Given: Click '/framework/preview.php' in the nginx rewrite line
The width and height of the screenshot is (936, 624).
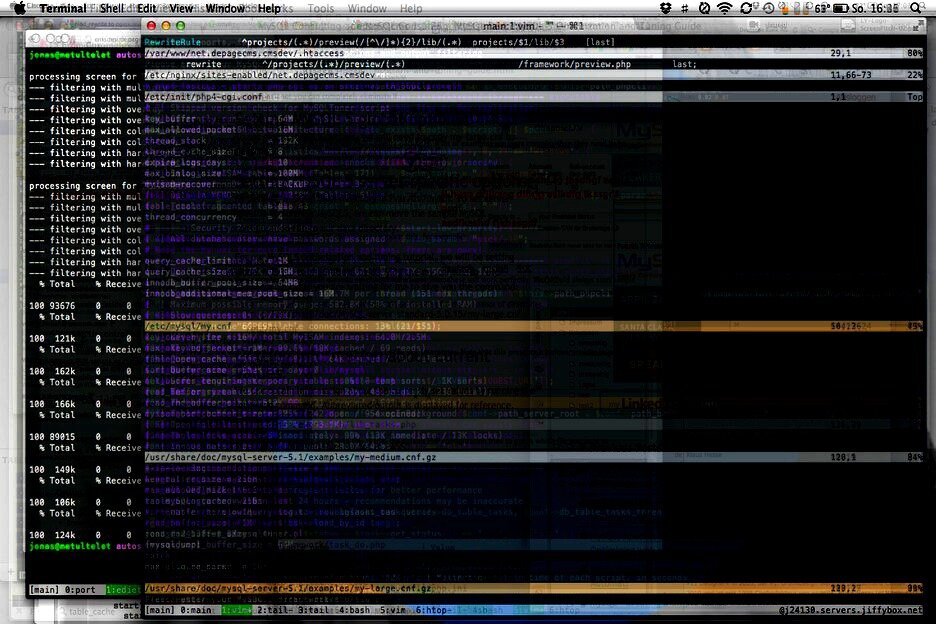Looking at the screenshot, I should [x=574, y=64].
